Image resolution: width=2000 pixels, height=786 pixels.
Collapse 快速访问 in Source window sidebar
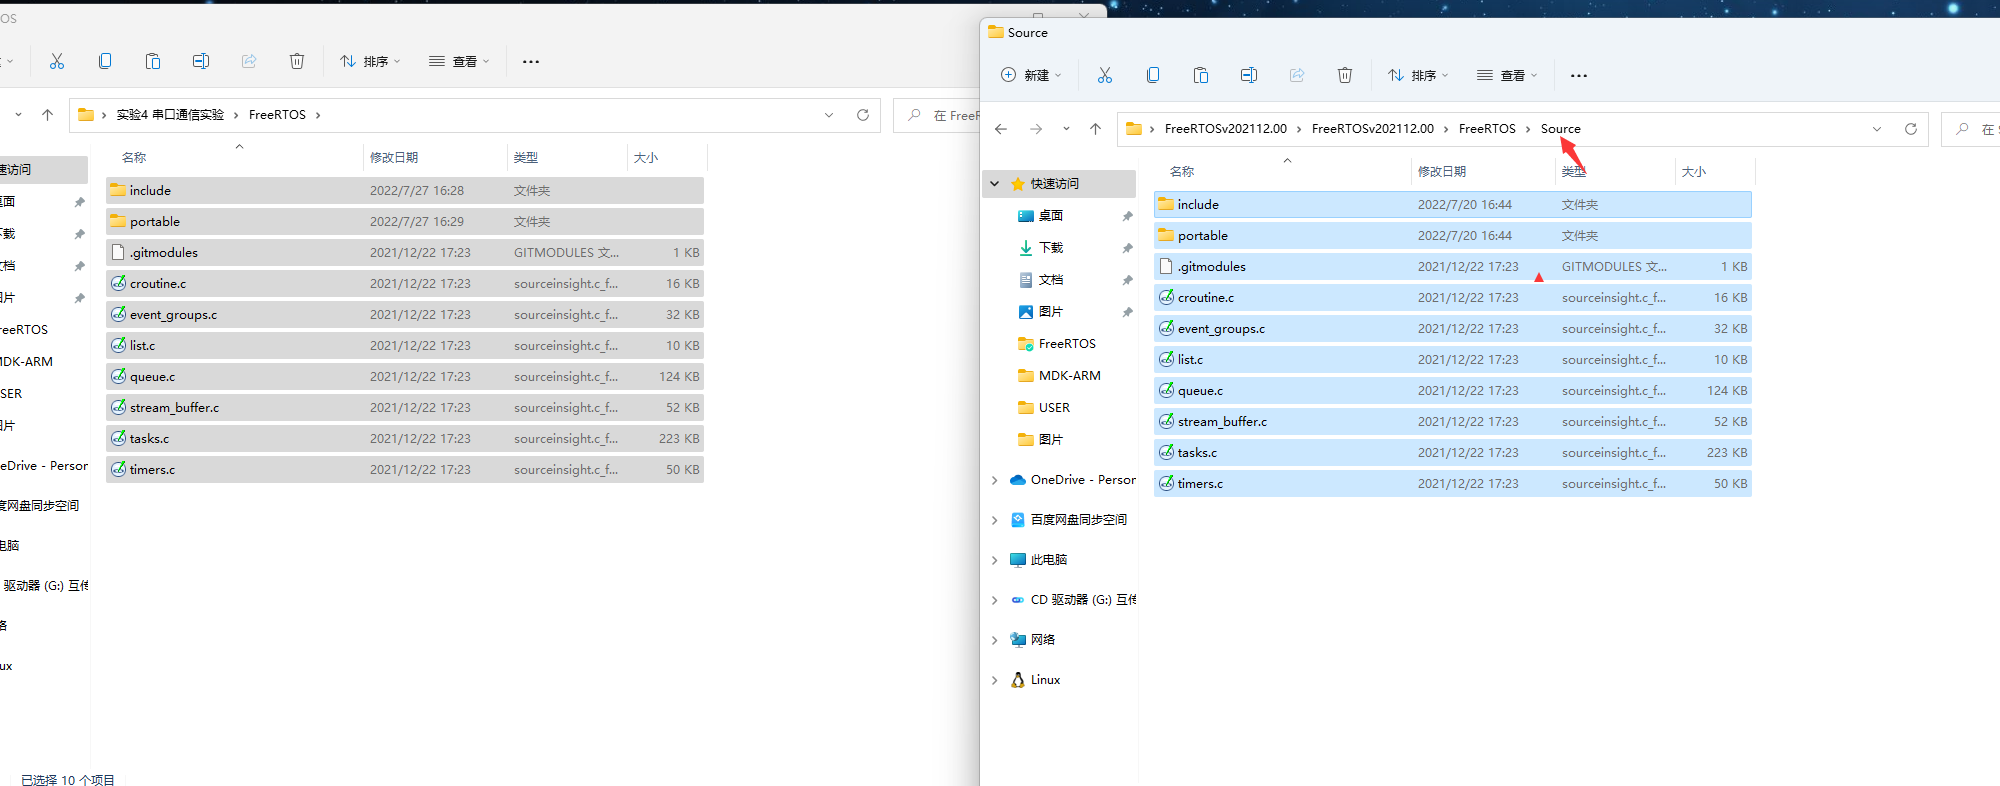tap(994, 184)
